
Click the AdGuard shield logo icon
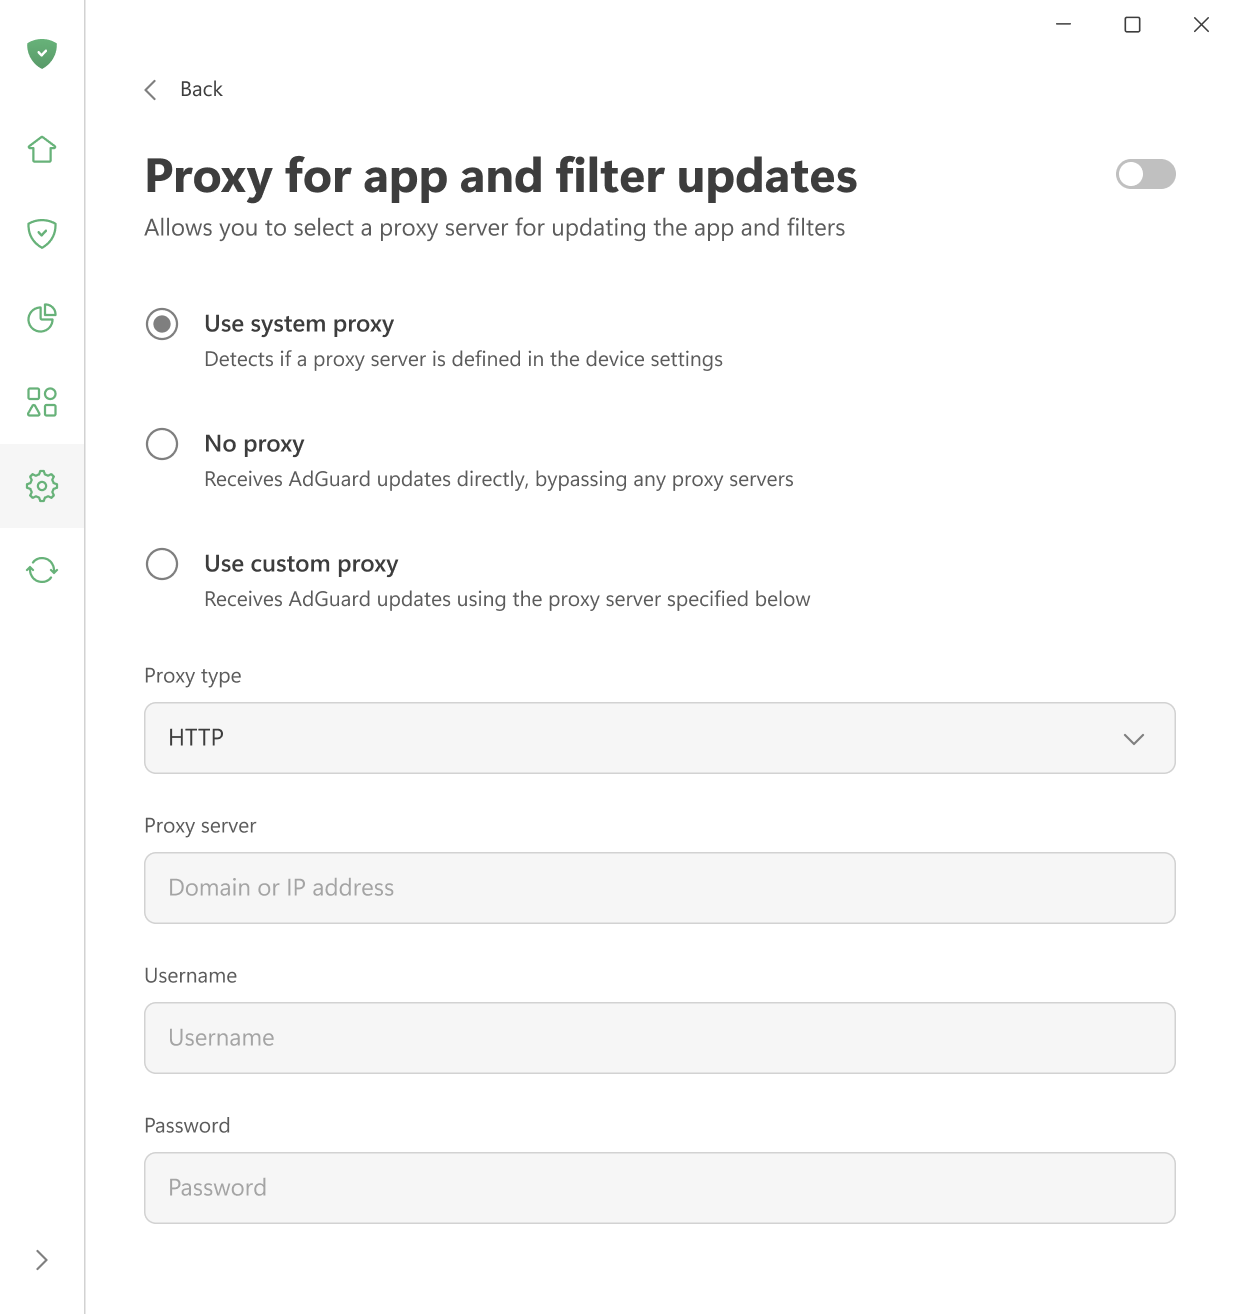41,55
